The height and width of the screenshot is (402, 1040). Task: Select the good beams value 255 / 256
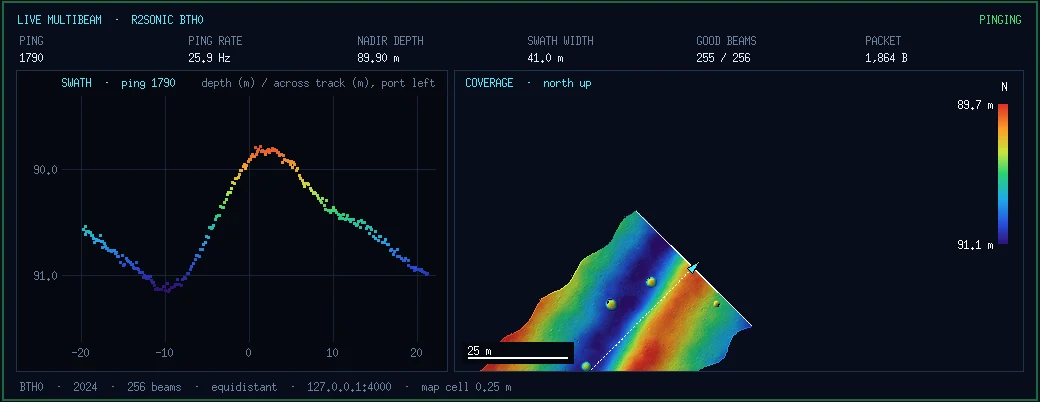coord(723,58)
